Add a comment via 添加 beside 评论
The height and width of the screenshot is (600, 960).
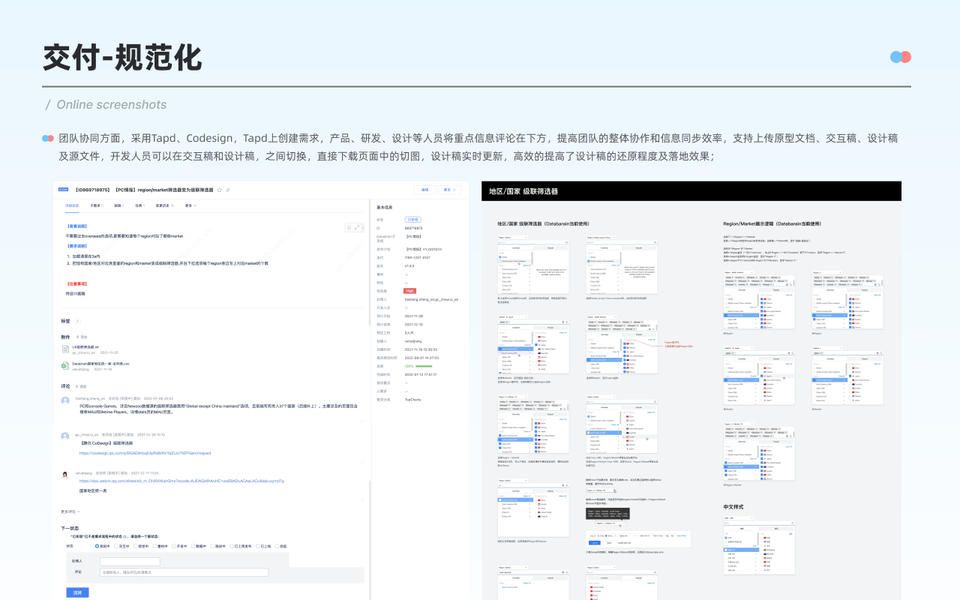tap(81, 386)
